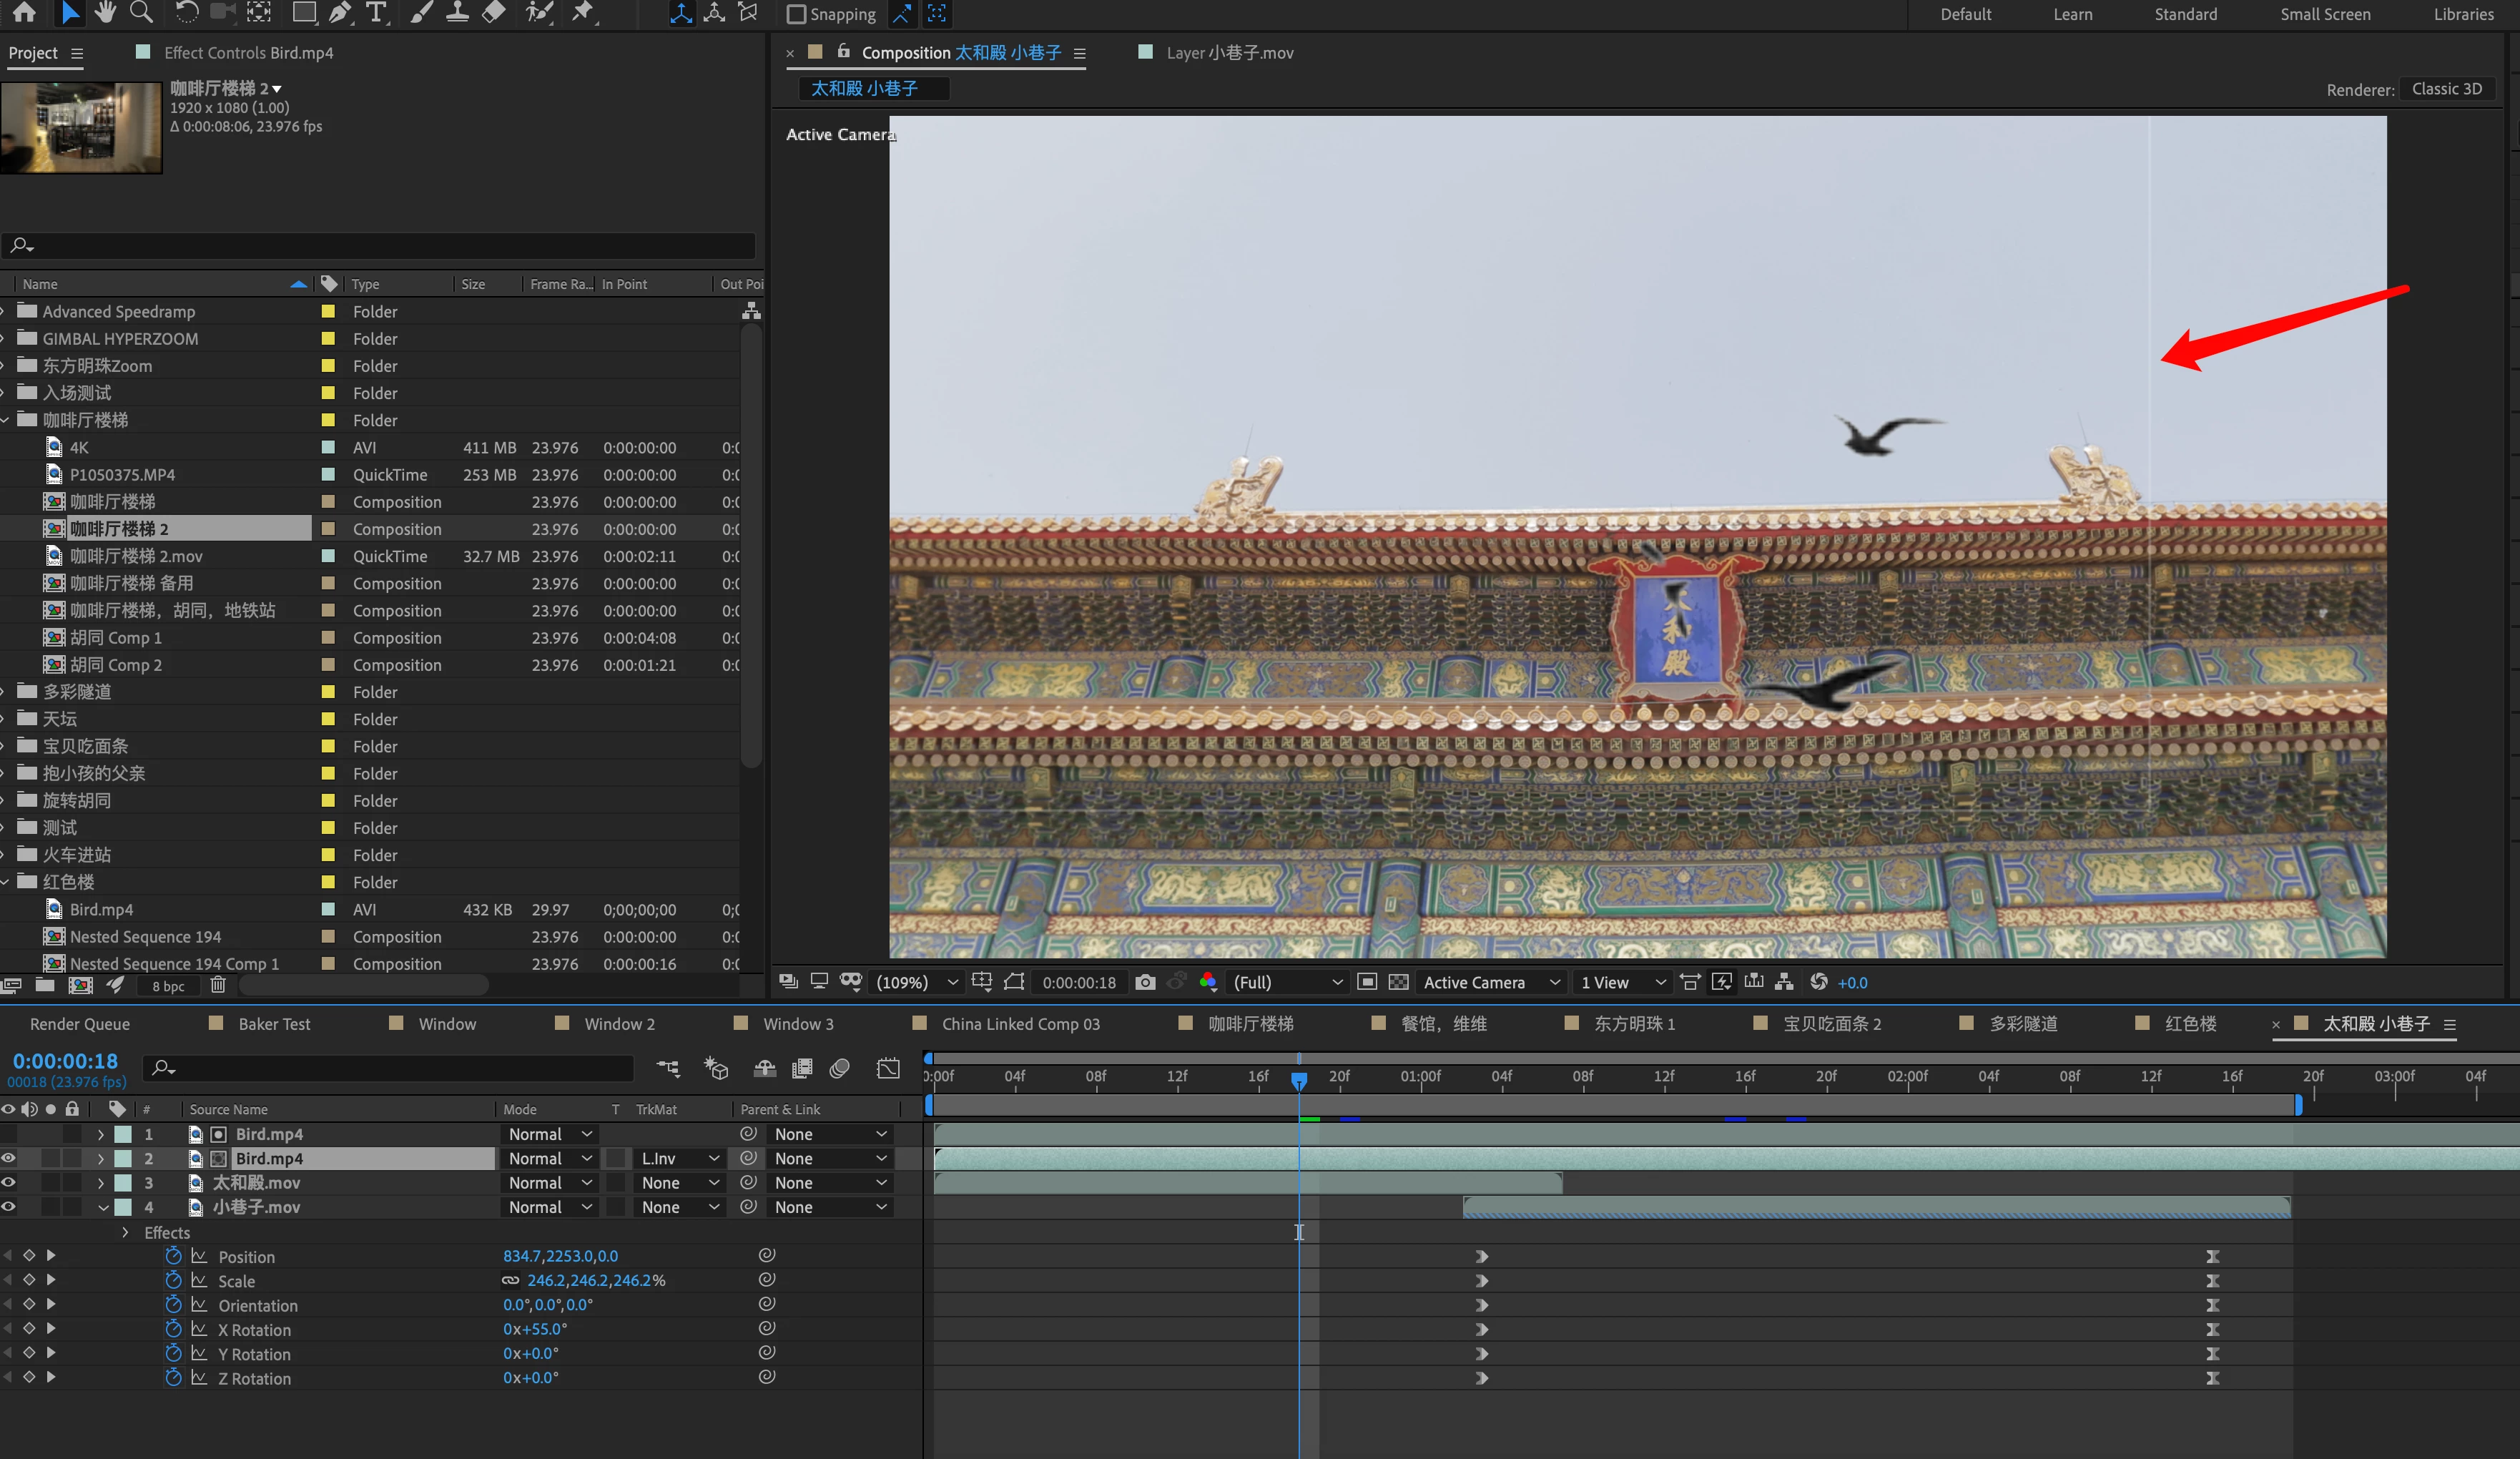Viewport: 2520px width, 1459px height.
Task: Click the Position value 834.7,2253.0,0.0
Action: pyautogui.click(x=560, y=1256)
